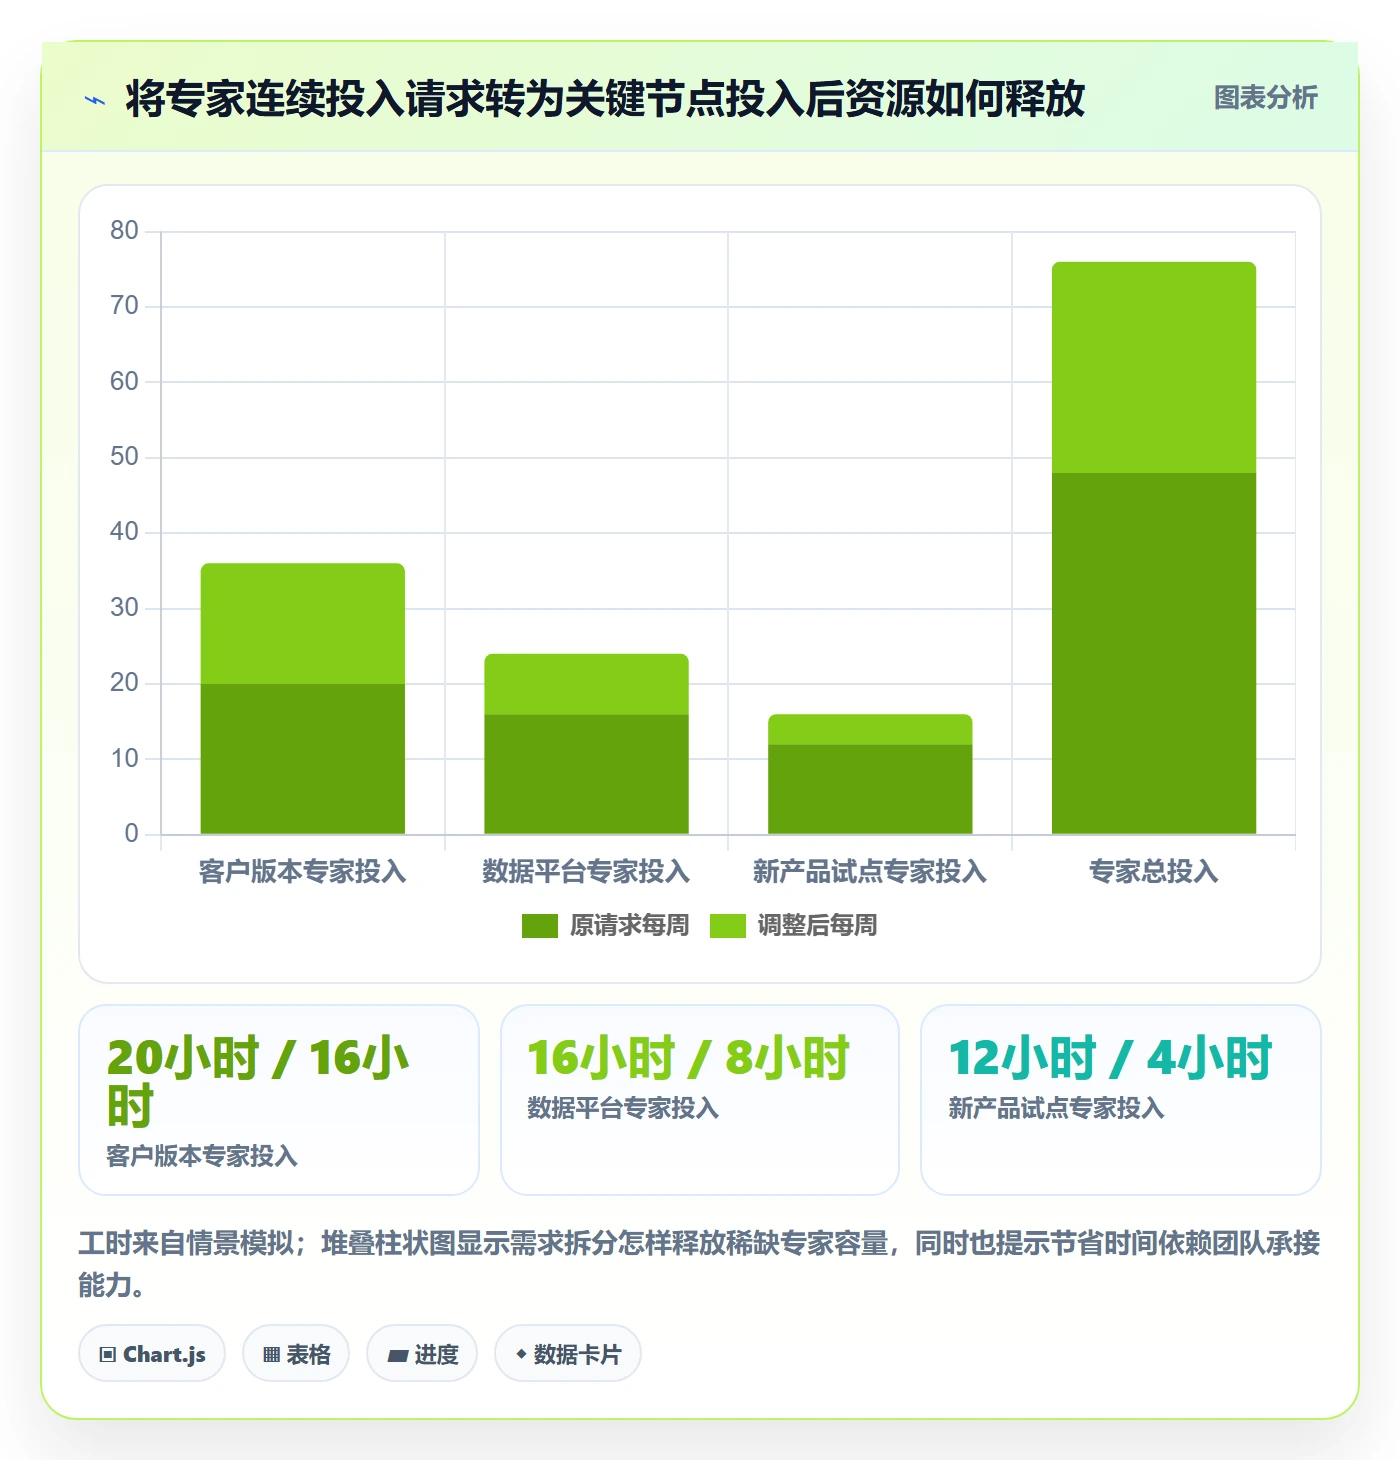1400x1460 pixels.
Task: Select the 数据卡片 tag chip
Action: coord(568,1354)
